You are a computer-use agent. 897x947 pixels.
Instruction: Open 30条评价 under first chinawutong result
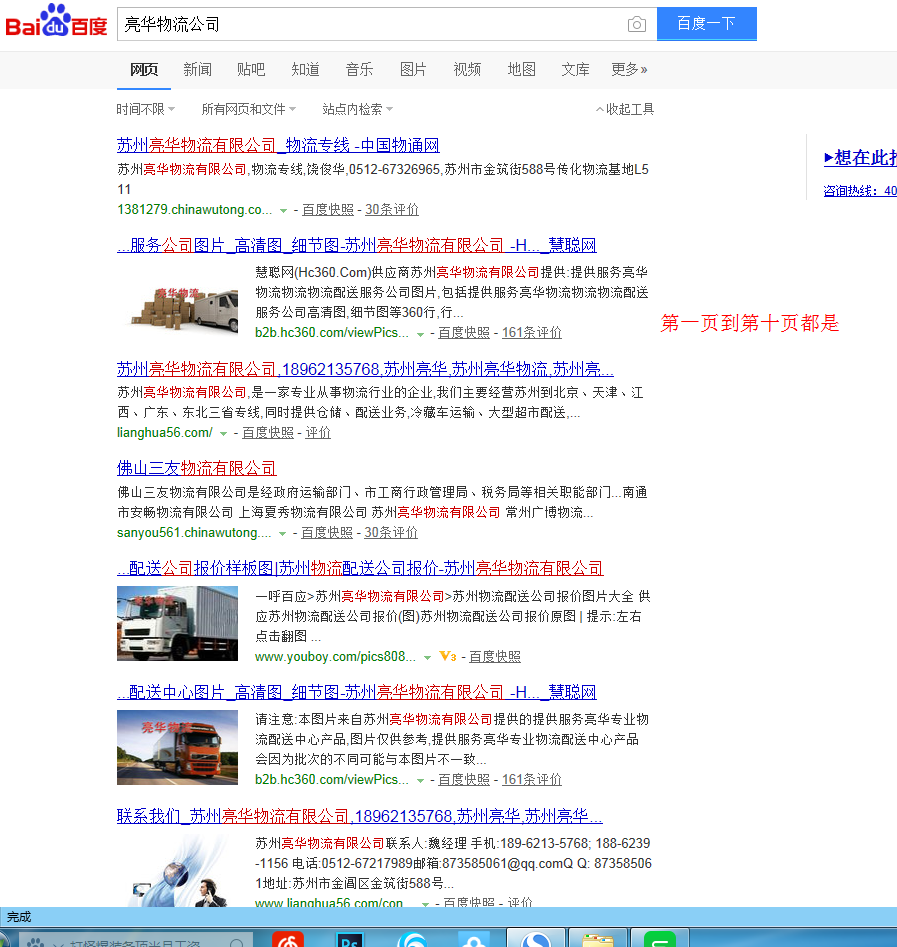391,210
